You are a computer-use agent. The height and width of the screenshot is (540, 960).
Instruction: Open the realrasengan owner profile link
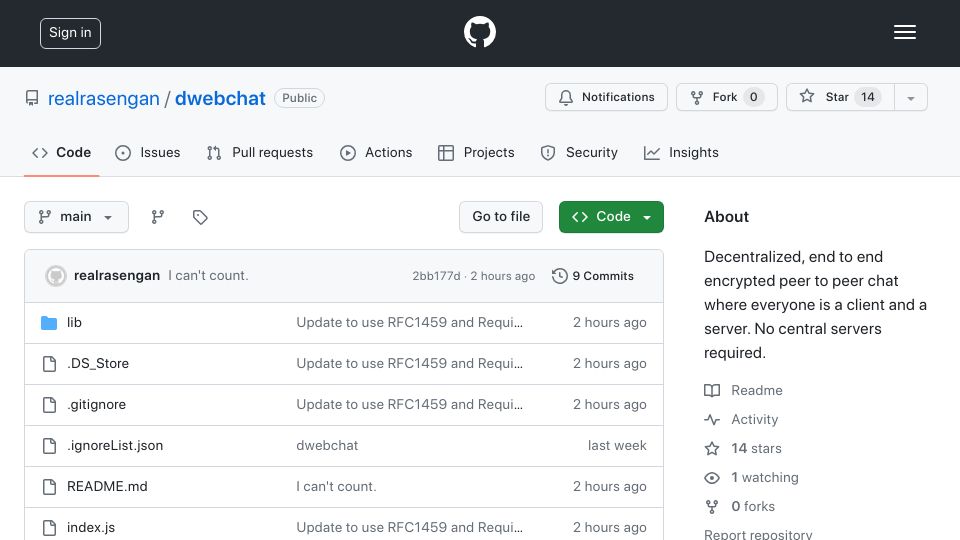click(x=103, y=98)
